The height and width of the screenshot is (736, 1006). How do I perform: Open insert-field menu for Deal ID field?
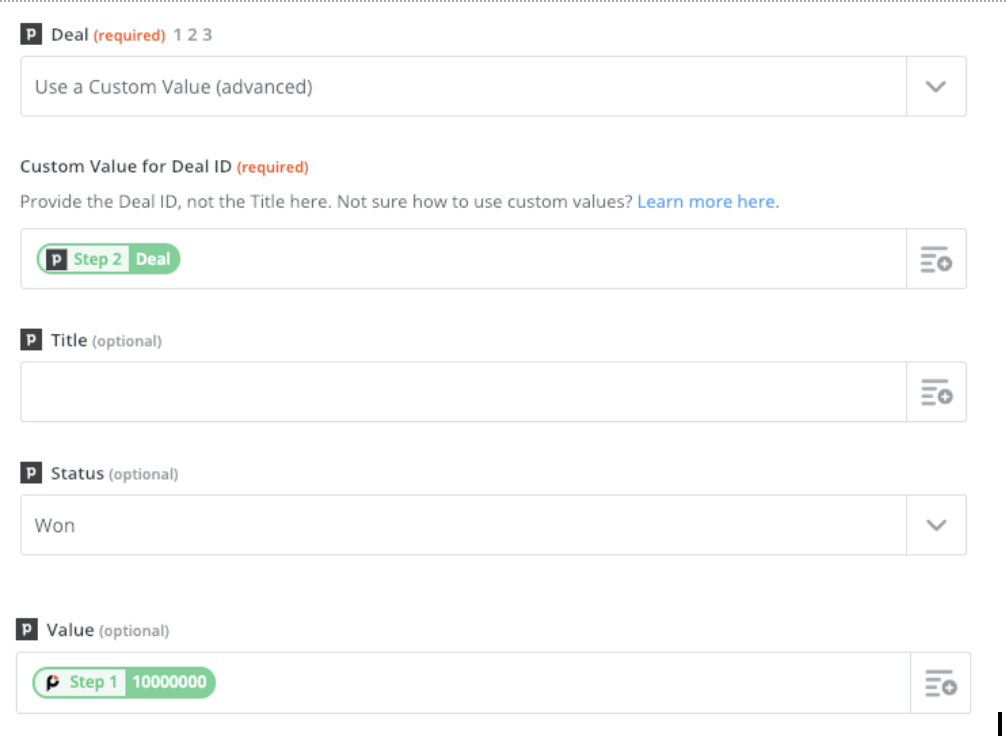coord(936,259)
